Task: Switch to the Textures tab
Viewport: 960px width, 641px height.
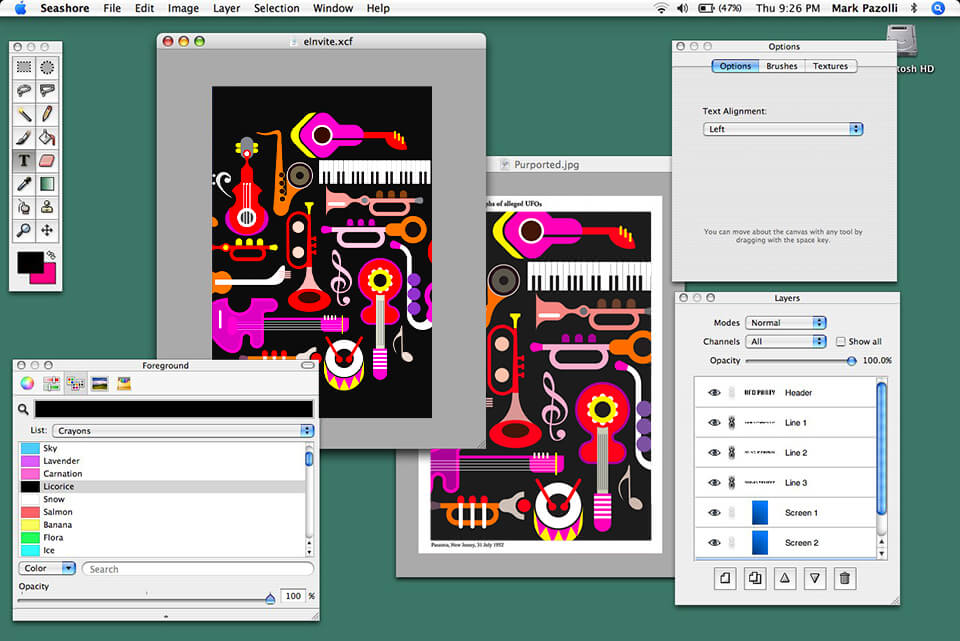Action: coord(830,66)
